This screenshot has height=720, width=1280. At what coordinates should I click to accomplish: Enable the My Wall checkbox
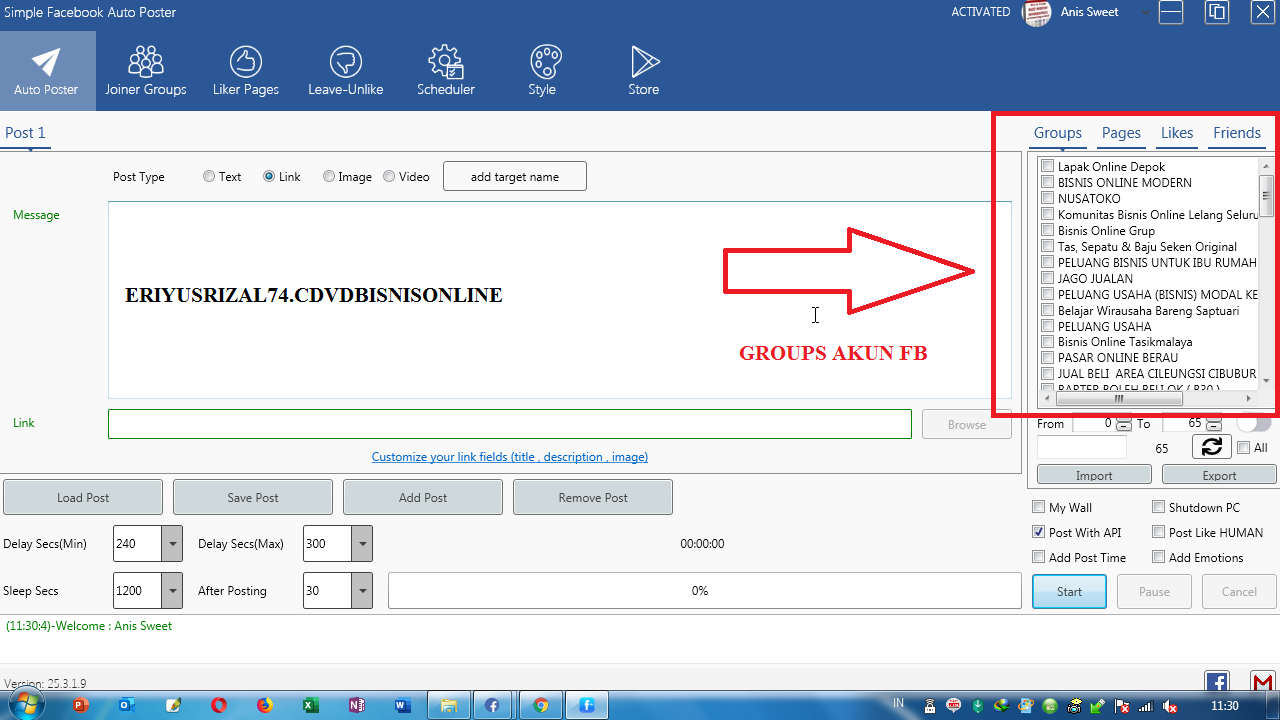coord(1039,507)
